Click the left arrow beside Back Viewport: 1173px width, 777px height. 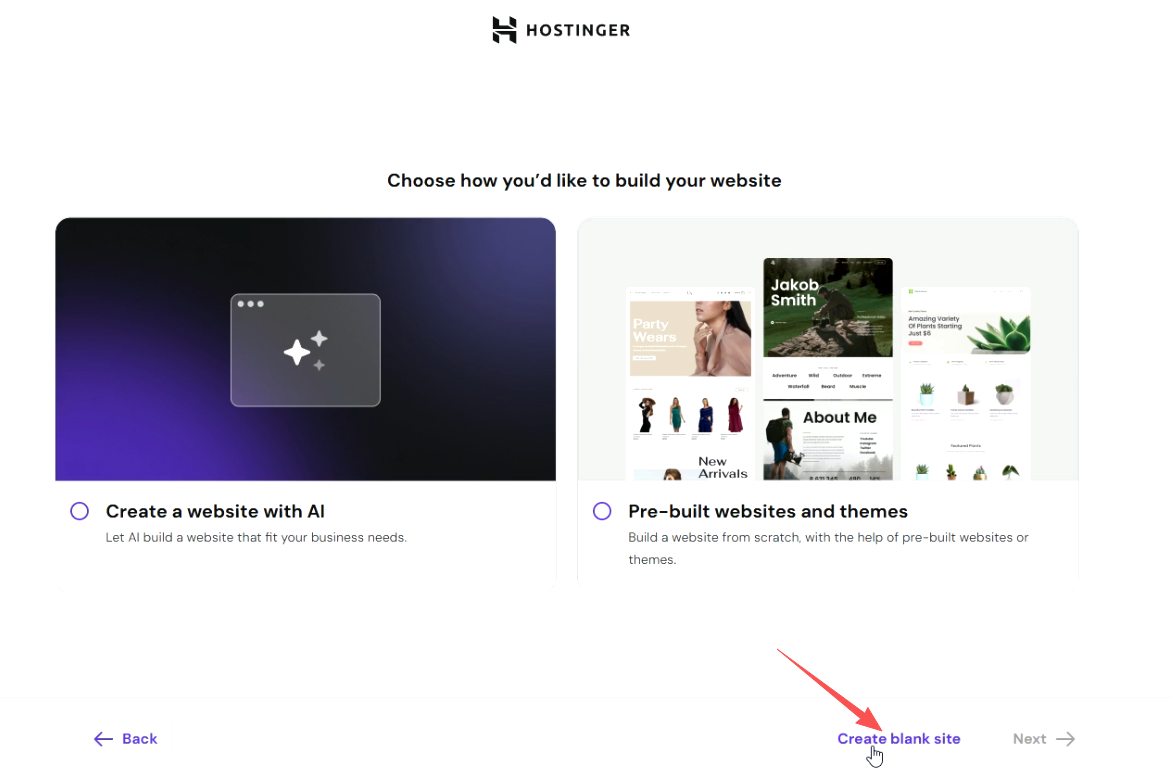103,739
